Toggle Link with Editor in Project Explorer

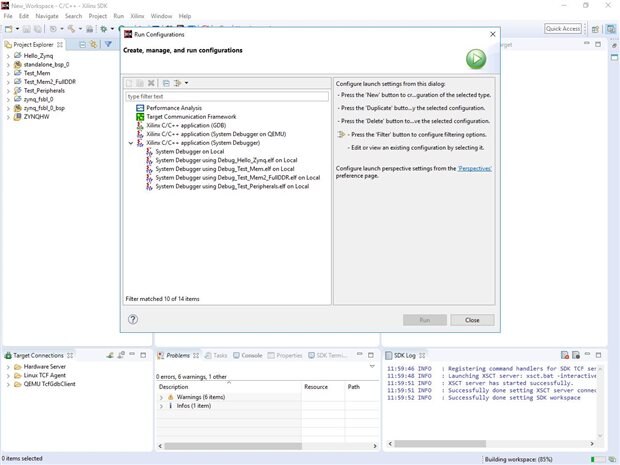pos(93,45)
